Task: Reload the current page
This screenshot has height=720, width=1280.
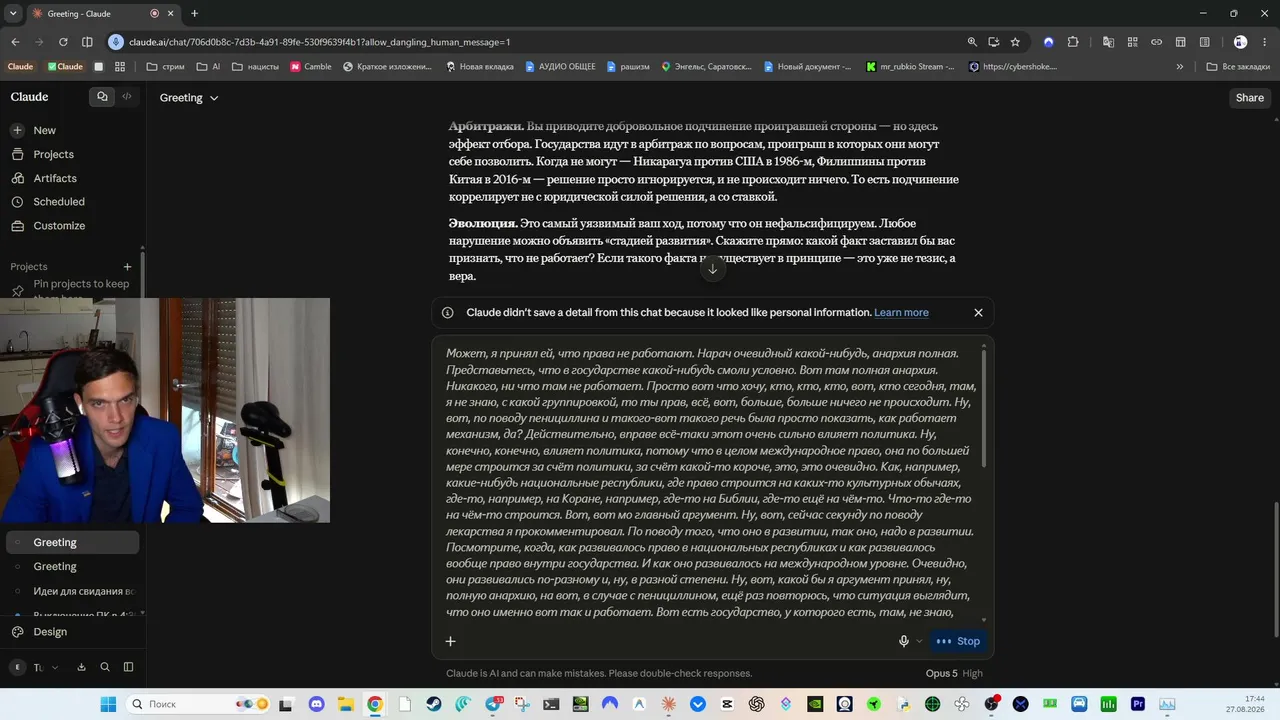Action: point(63,42)
